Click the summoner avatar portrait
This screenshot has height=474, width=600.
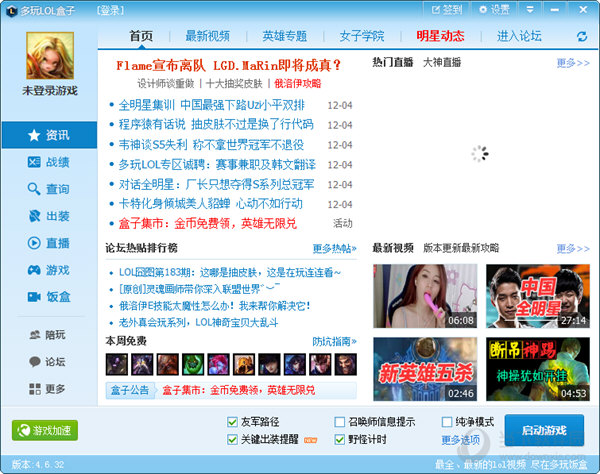[x=50, y=55]
